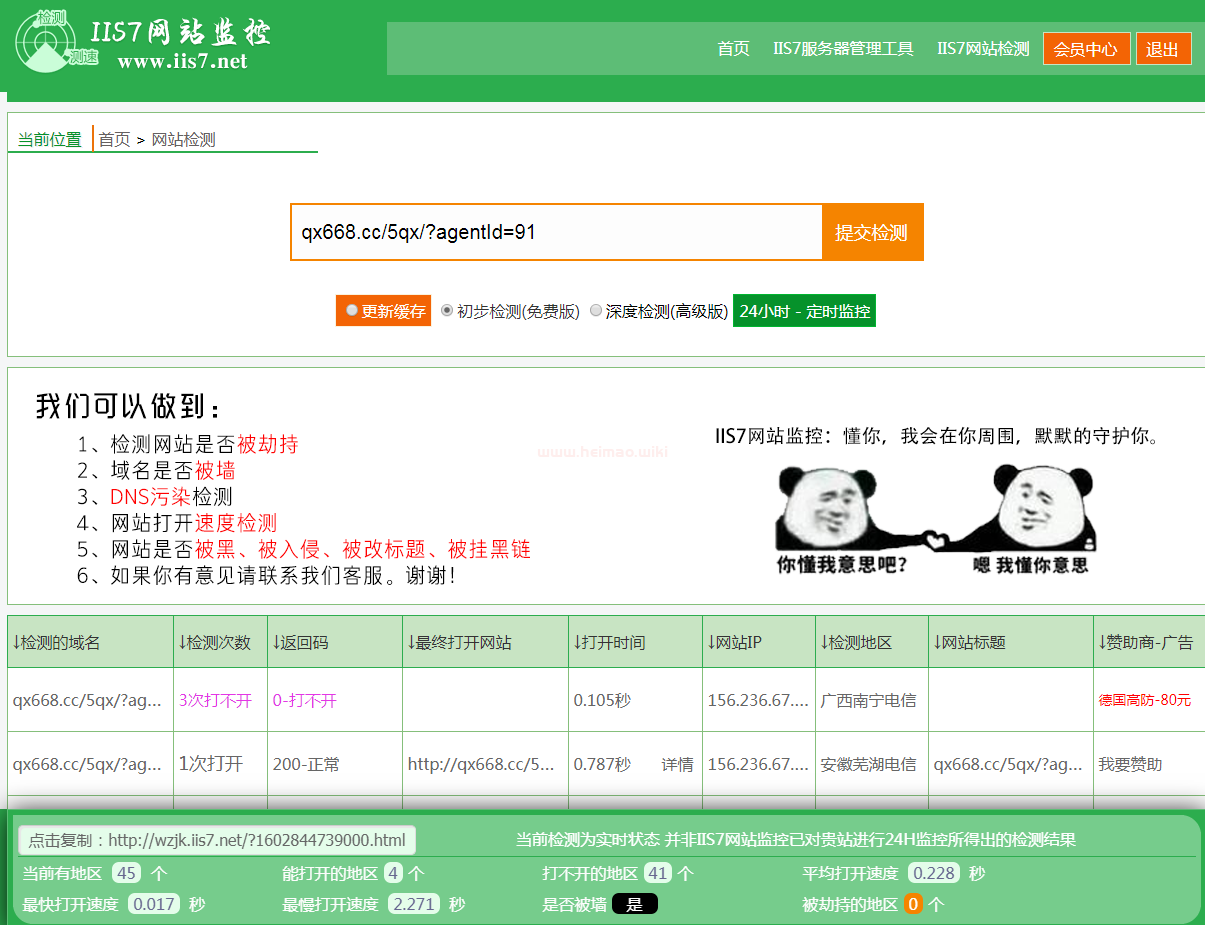Screen dimensions: 1205x925
Task: Click the 德国高防-80元 sponsor ad link
Action: click(1144, 700)
